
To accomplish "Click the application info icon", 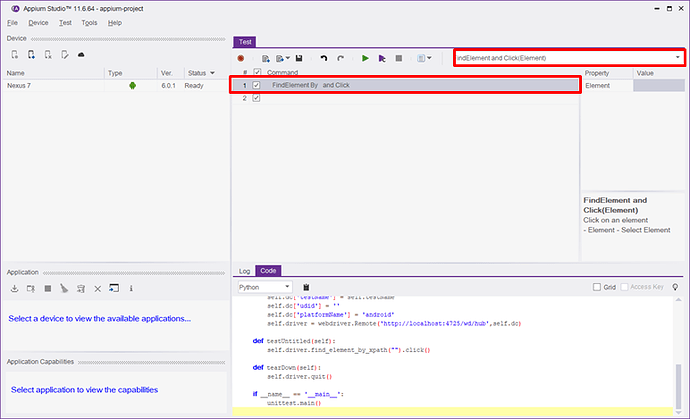I will 131,289.
